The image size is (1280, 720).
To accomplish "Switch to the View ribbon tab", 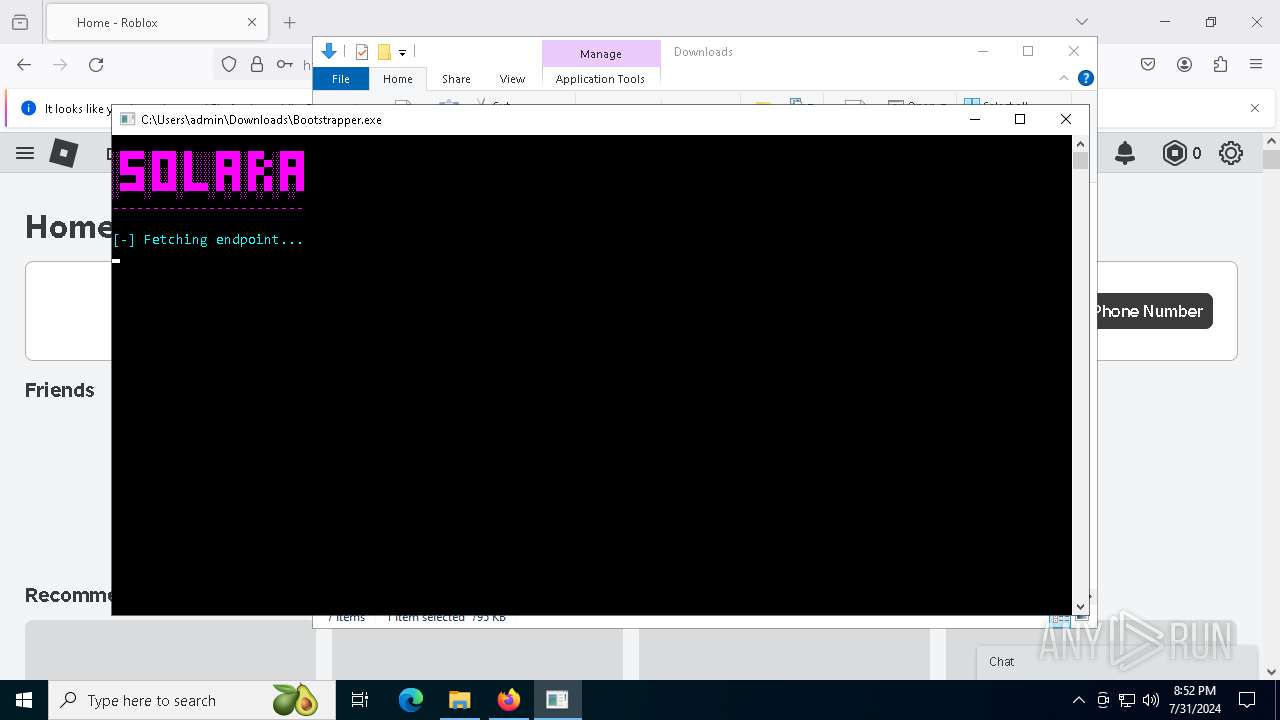I will pyautogui.click(x=512, y=79).
